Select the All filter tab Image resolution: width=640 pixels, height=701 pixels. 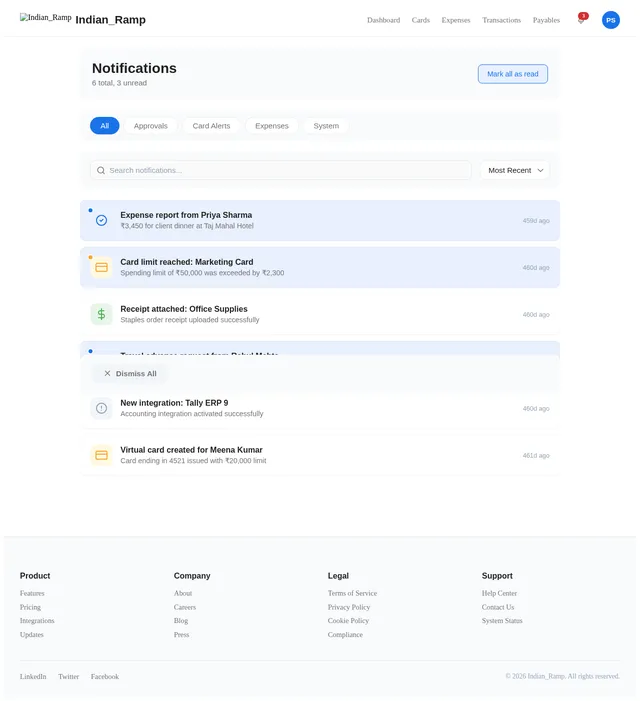tap(105, 126)
